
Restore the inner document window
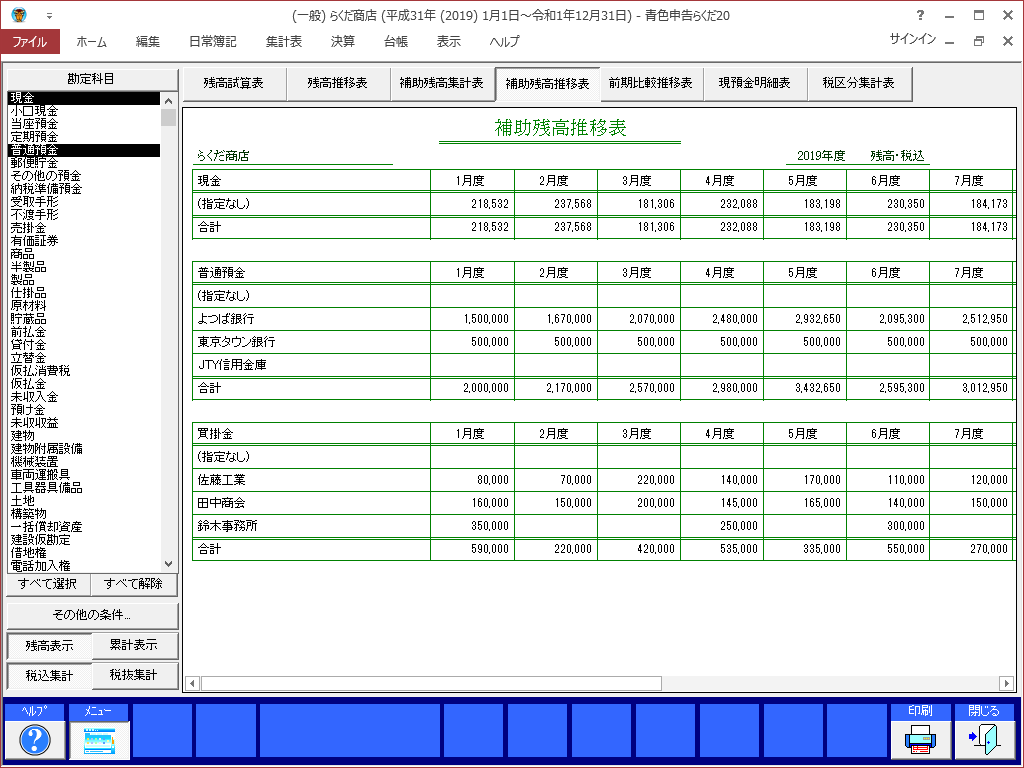click(x=978, y=40)
